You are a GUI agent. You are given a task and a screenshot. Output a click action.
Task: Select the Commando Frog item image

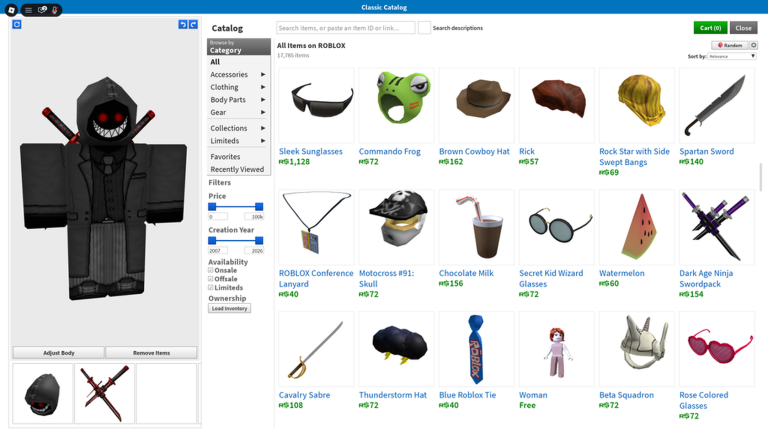click(x=397, y=105)
